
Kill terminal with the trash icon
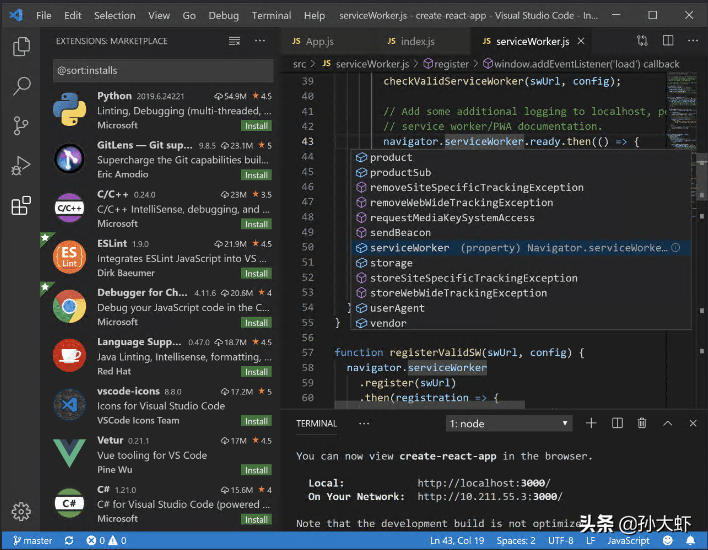[x=641, y=423]
